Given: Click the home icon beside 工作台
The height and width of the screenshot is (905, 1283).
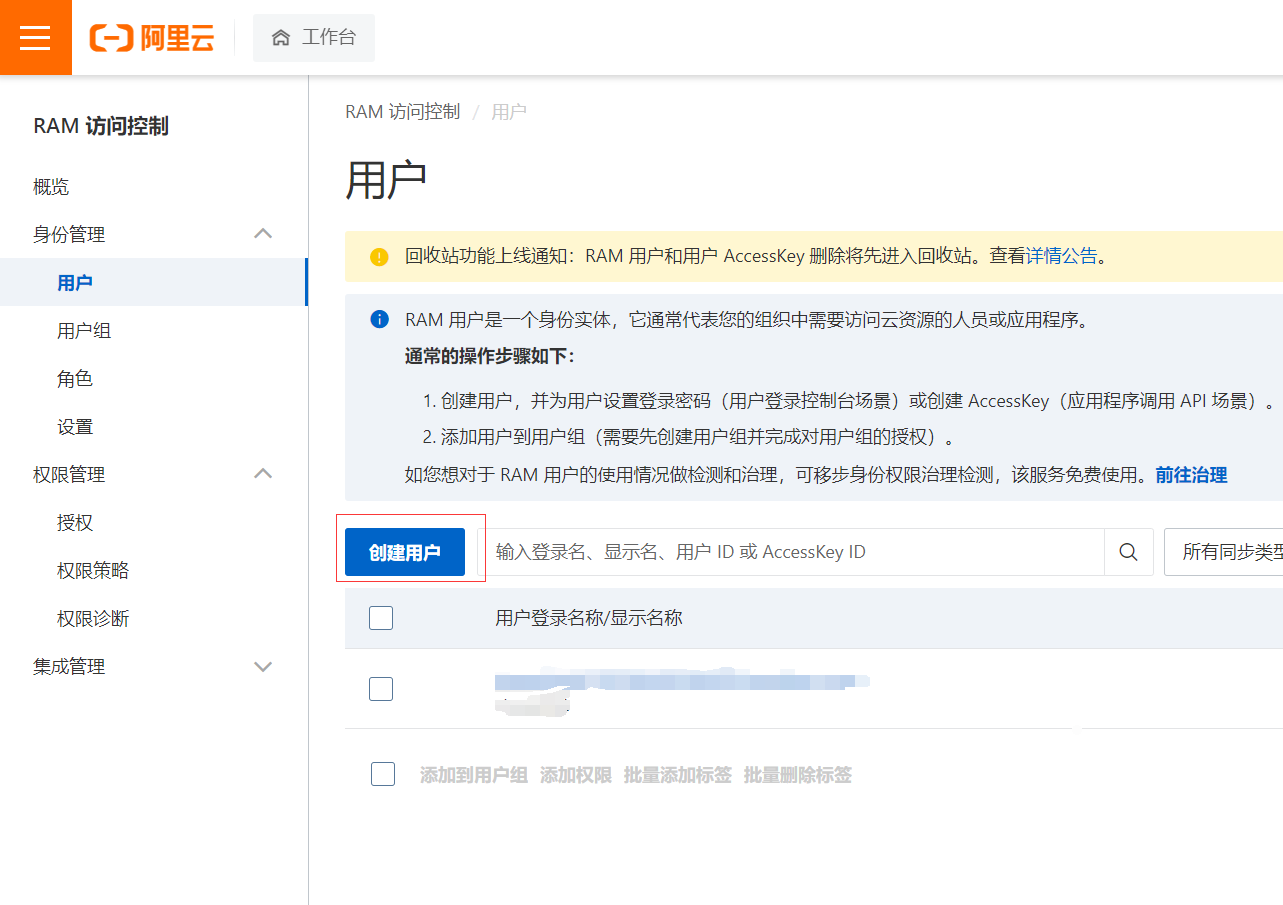Looking at the screenshot, I should point(281,38).
